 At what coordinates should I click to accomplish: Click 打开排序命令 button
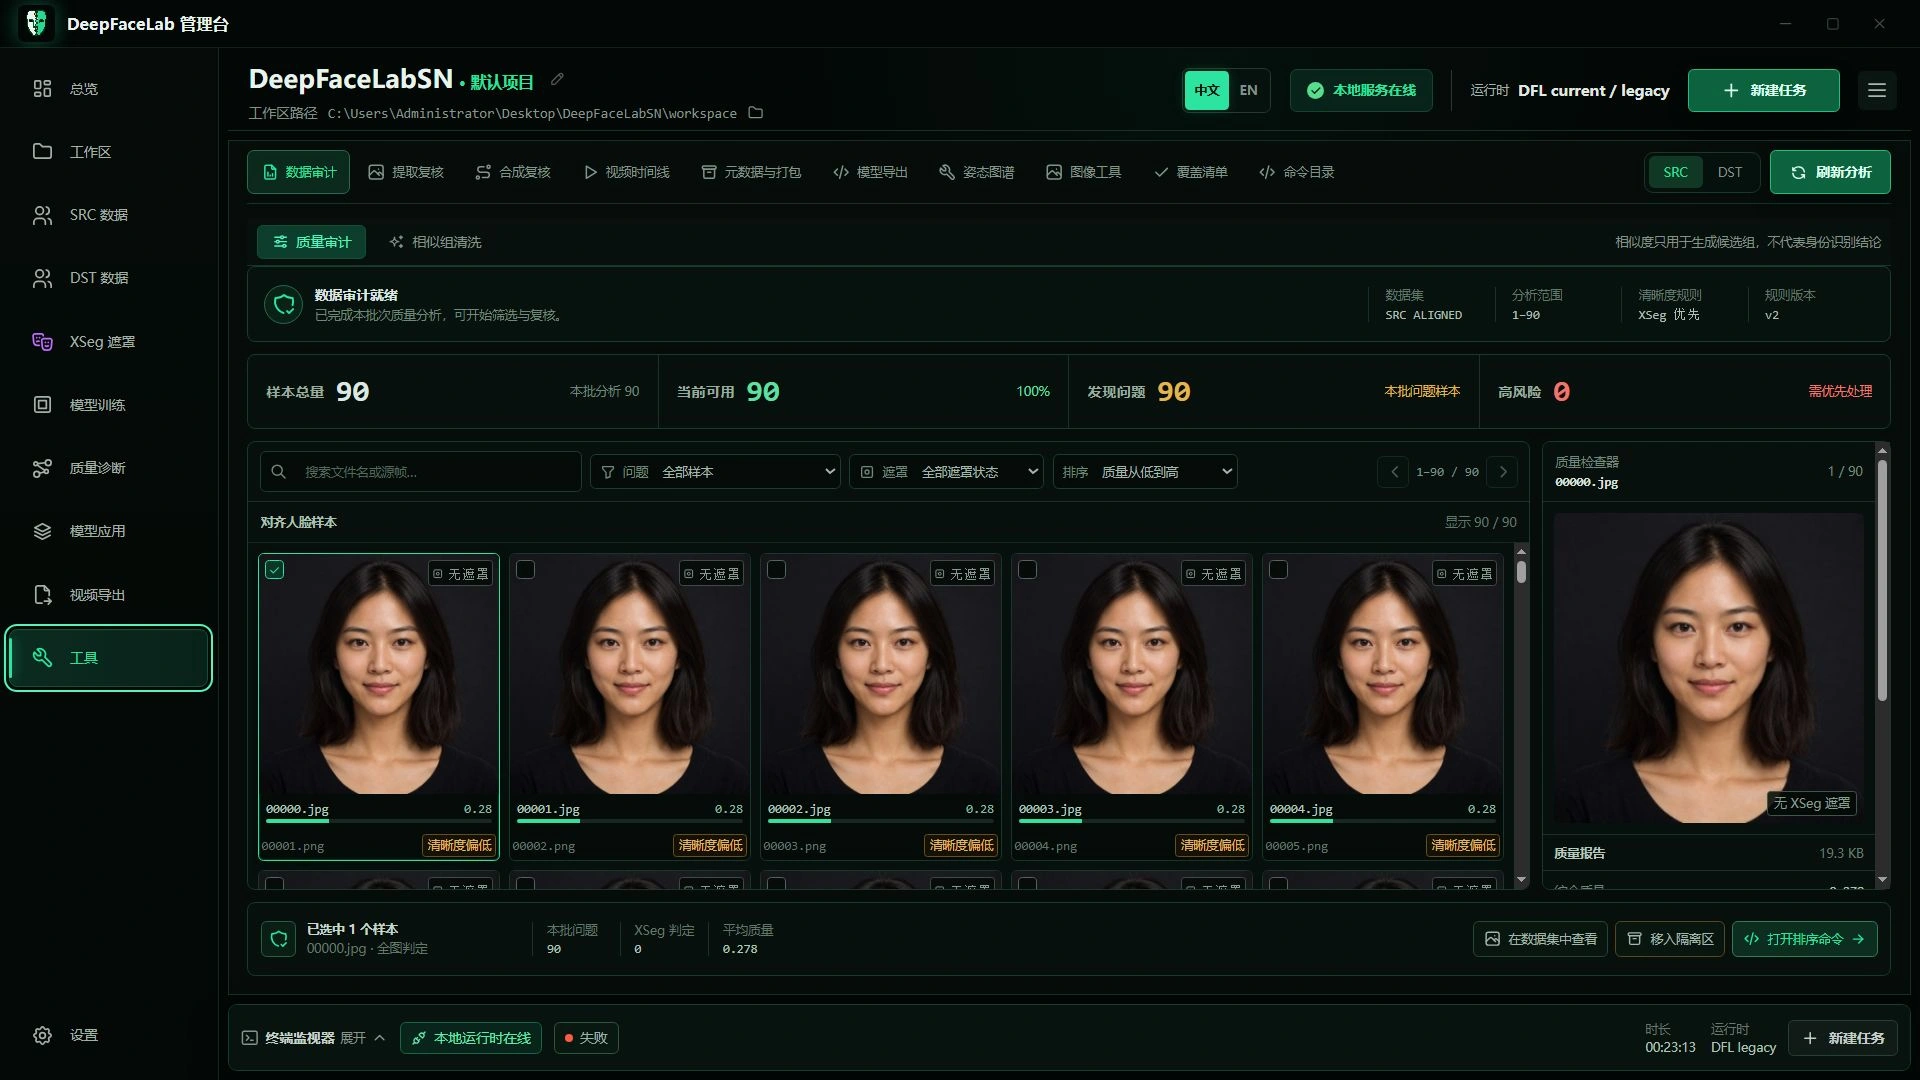click(x=1805, y=939)
